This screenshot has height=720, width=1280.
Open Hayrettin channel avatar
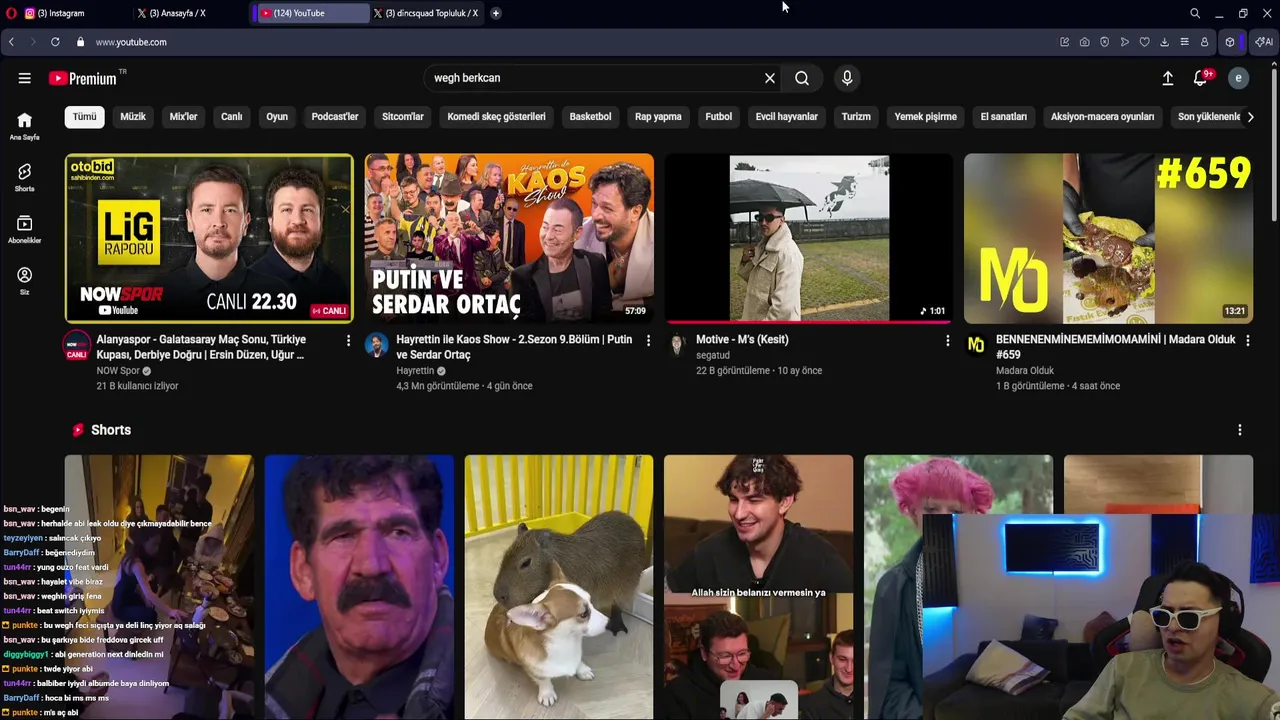click(x=376, y=345)
